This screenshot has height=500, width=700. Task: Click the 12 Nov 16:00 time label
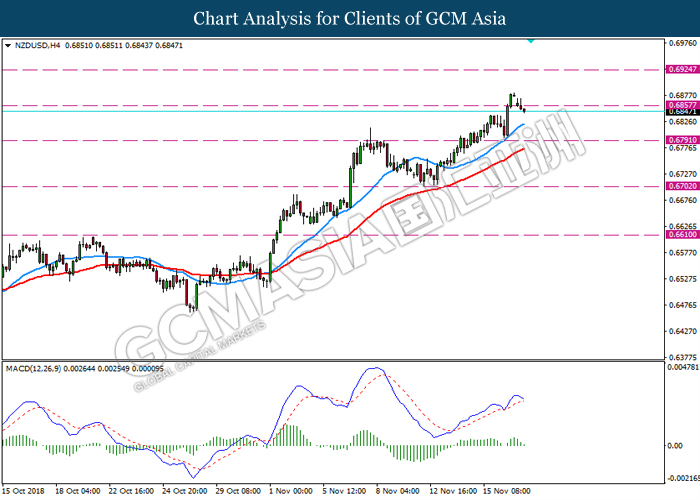click(x=453, y=491)
